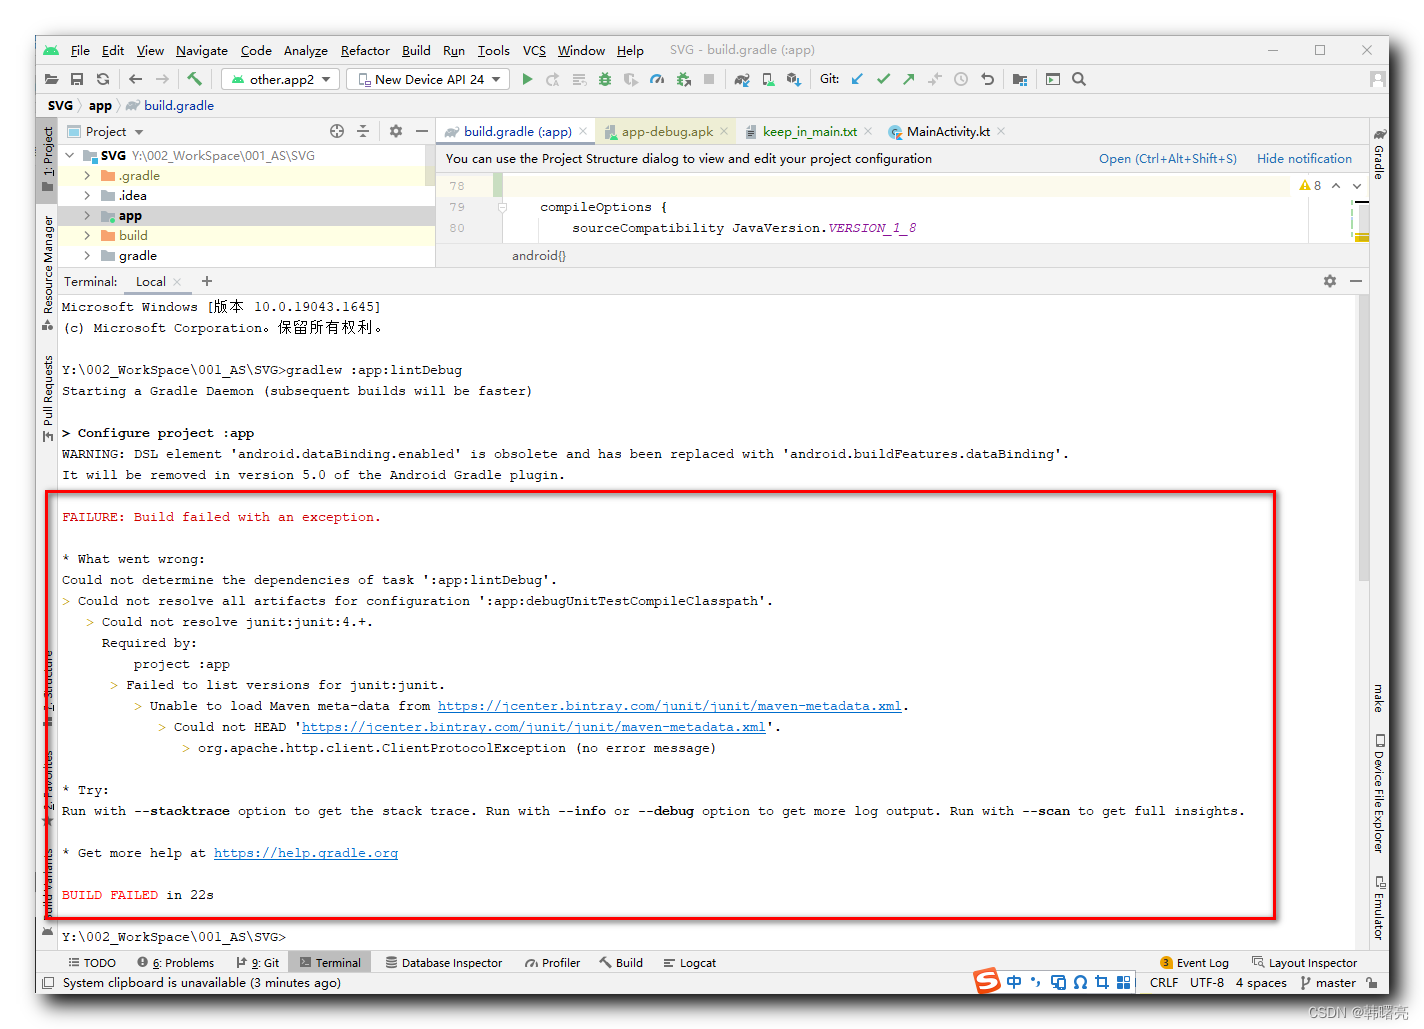
Task: Click the Attach Debugger to Android Process icon
Action: [683, 79]
